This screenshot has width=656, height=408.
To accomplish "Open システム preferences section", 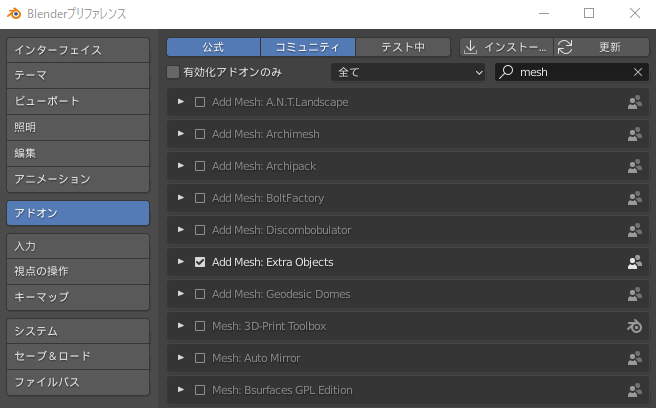I will (x=78, y=331).
